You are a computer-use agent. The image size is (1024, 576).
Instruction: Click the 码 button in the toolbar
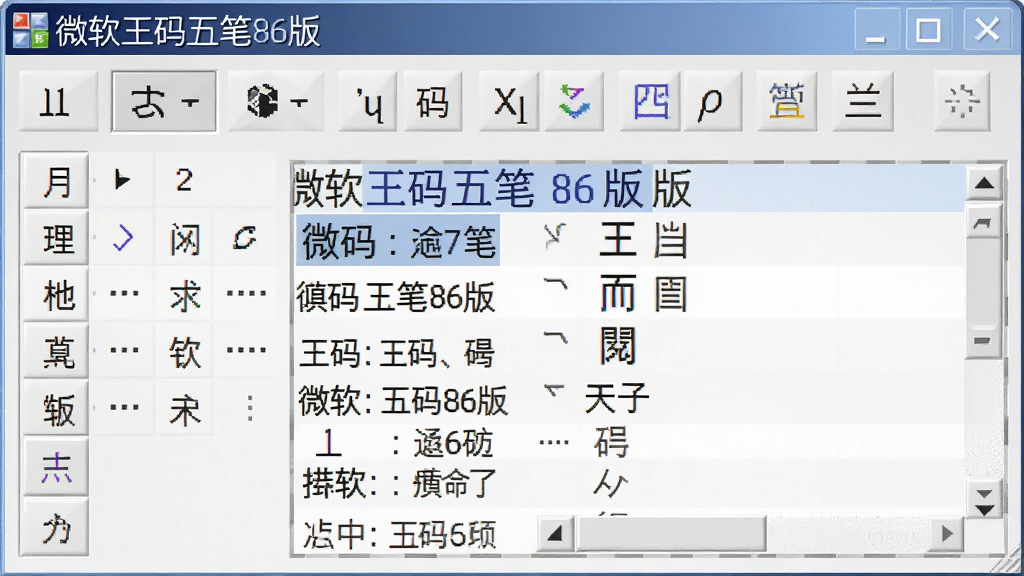(433, 102)
